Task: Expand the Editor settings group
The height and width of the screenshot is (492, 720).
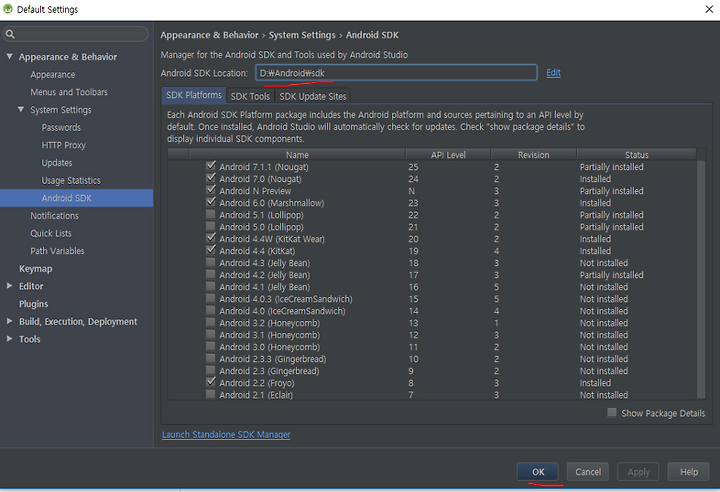Action: [x=9, y=286]
